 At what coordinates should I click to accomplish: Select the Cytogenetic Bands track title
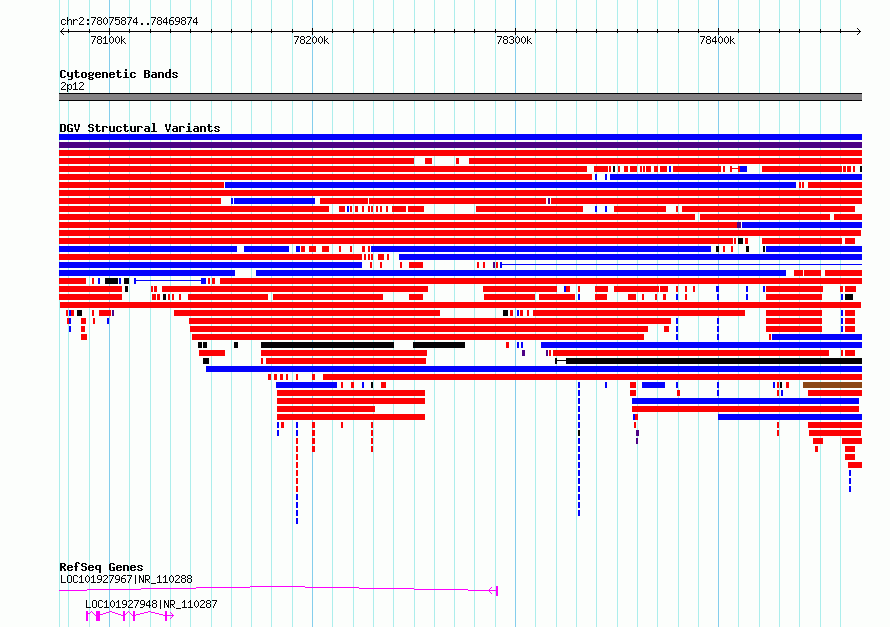119,74
